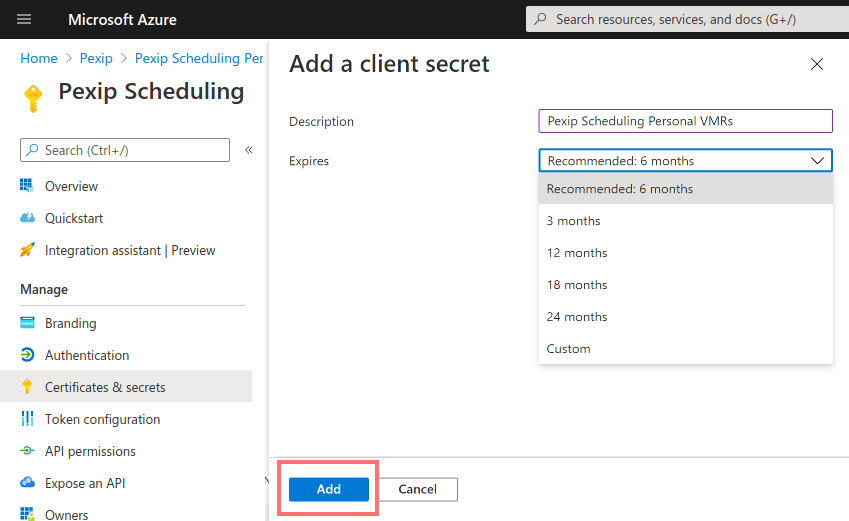Viewport: 849px width, 521px height.
Task: Collapse the sidebar with double-chevron
Action: tap(249, 150)
